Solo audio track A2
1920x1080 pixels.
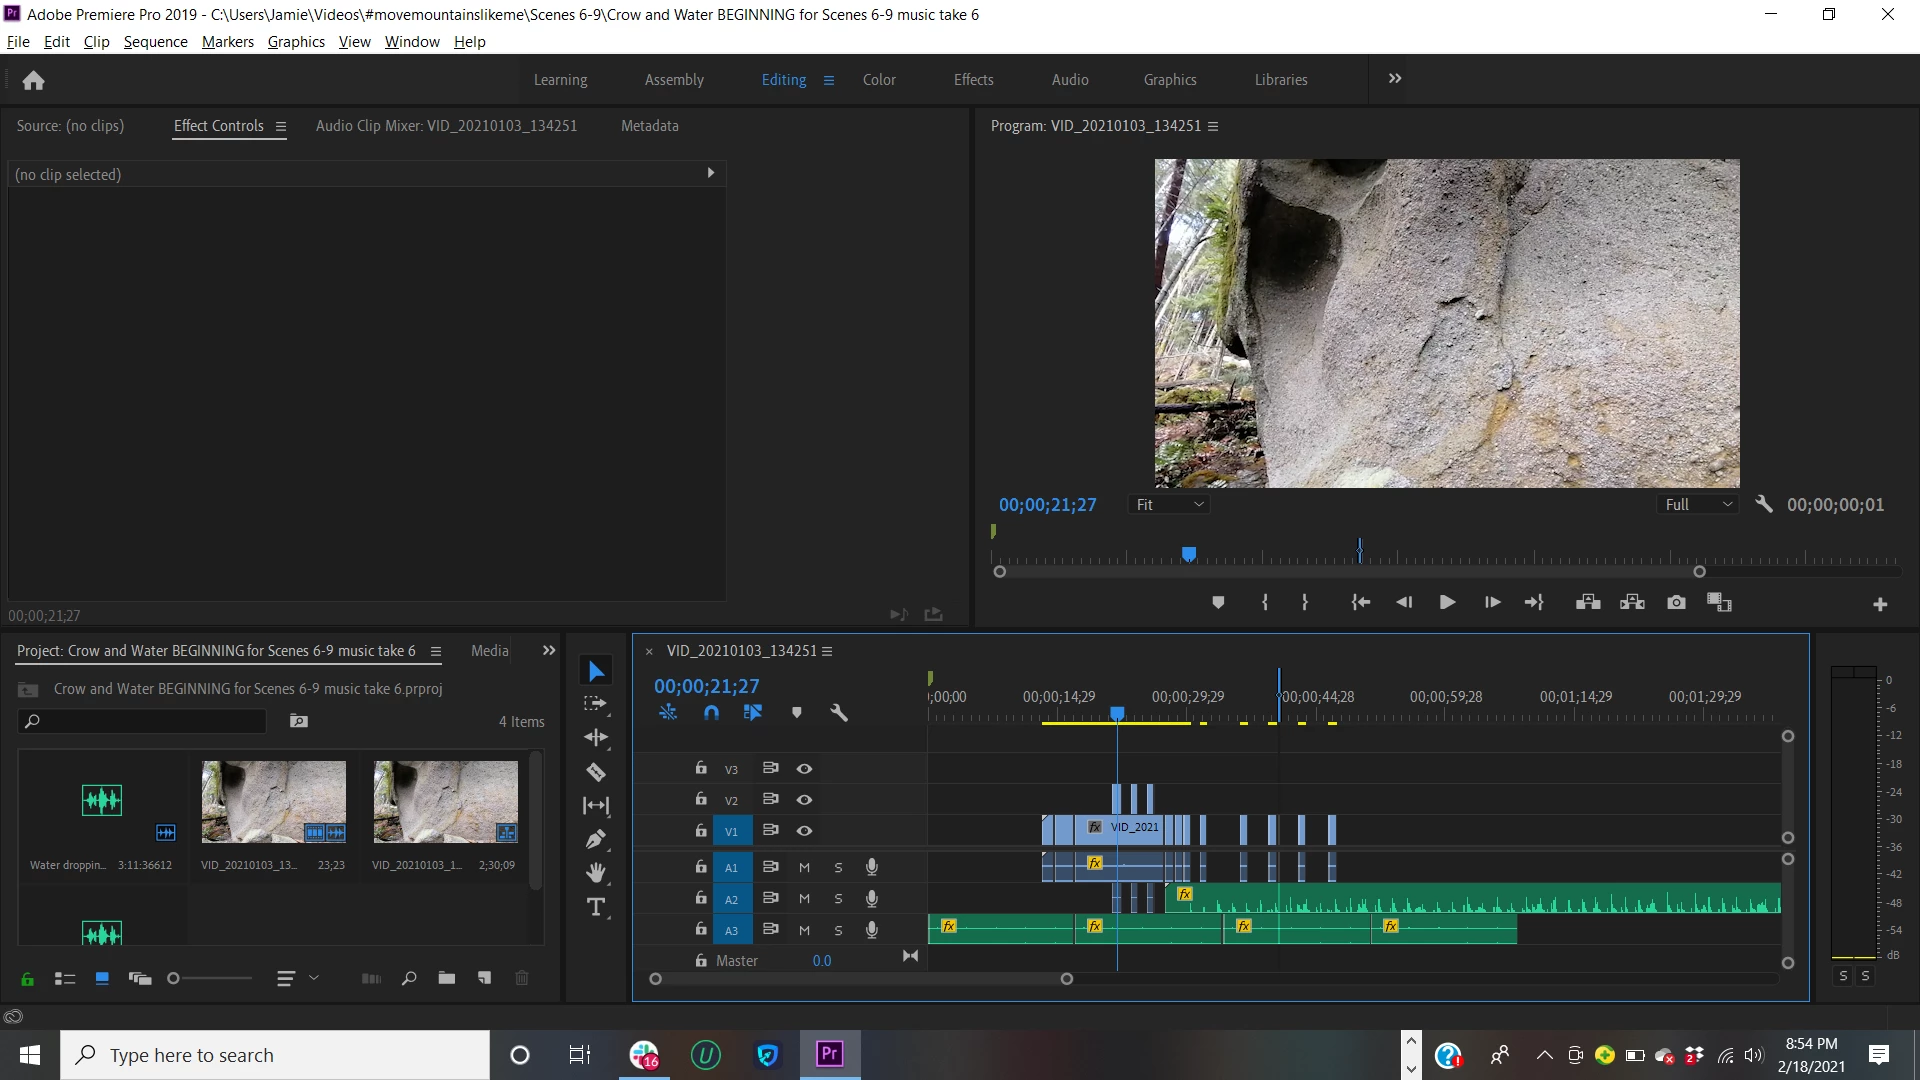(x=838, y=898)
